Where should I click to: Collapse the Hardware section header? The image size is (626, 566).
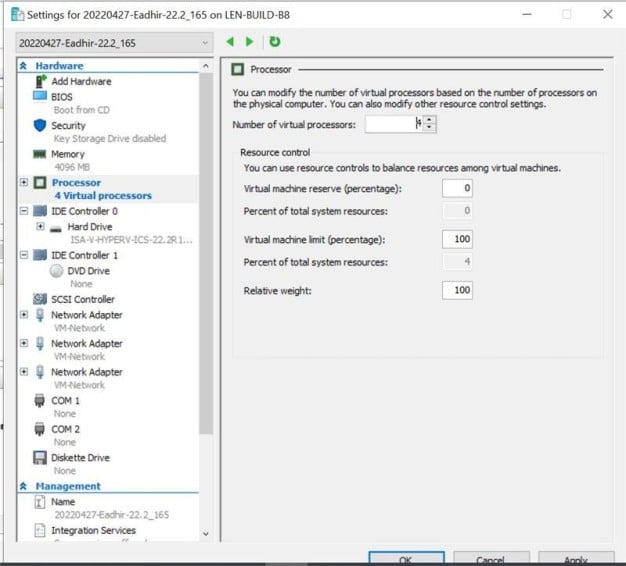point(25,66)
